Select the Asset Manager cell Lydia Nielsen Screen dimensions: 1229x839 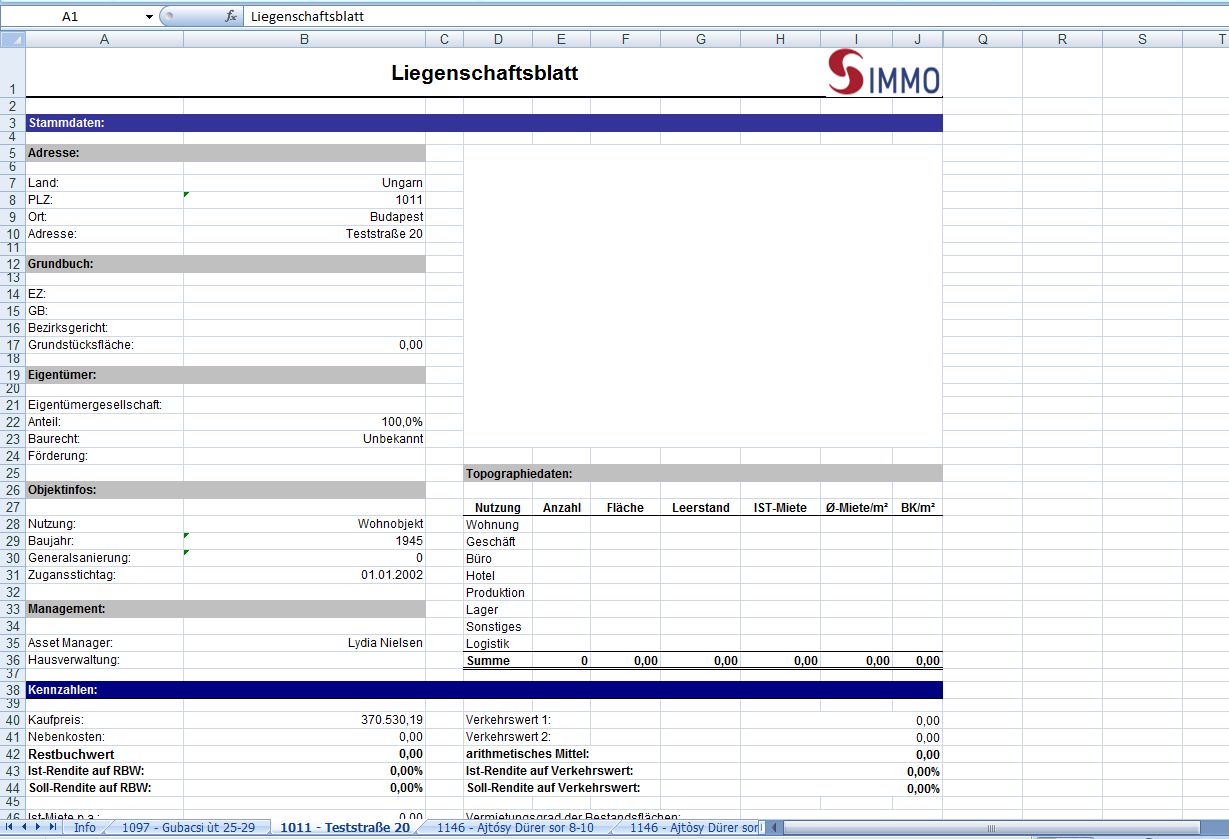tap(304, 643)
